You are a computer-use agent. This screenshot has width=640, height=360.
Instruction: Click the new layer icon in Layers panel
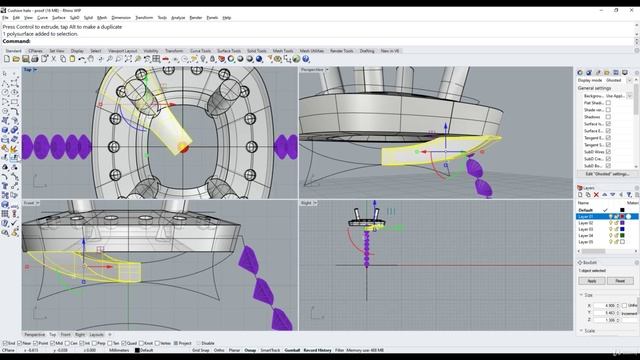[x=580, y=195]
